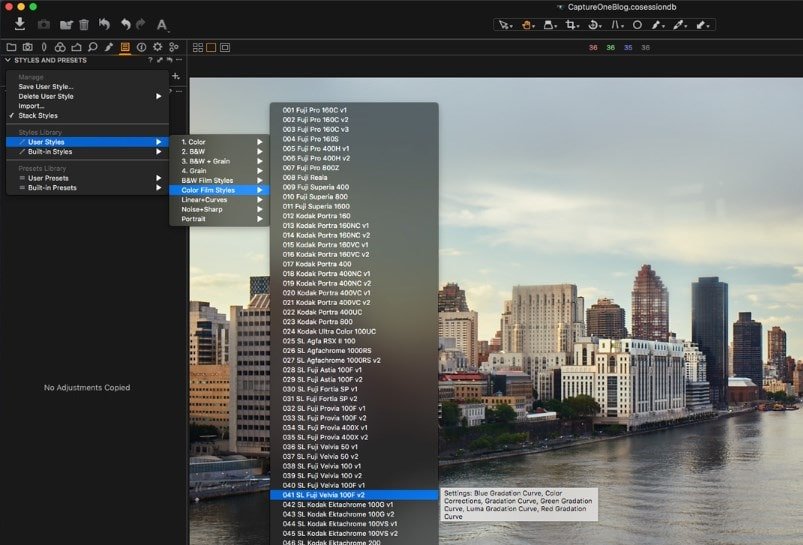Select 017 Kodak Portra 400 style
This screenshot has height=545, width=803.
(x=316, y=264)
